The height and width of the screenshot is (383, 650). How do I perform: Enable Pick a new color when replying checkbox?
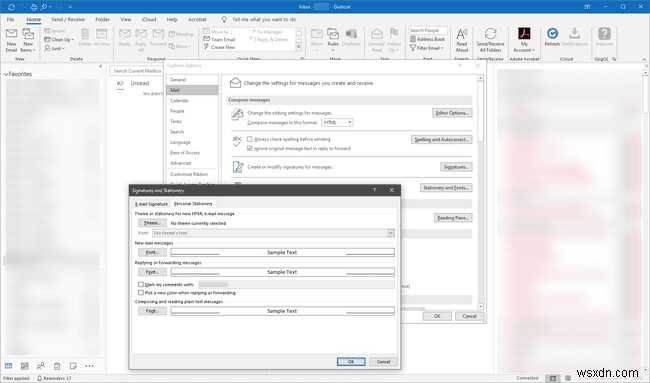[141, 293]
